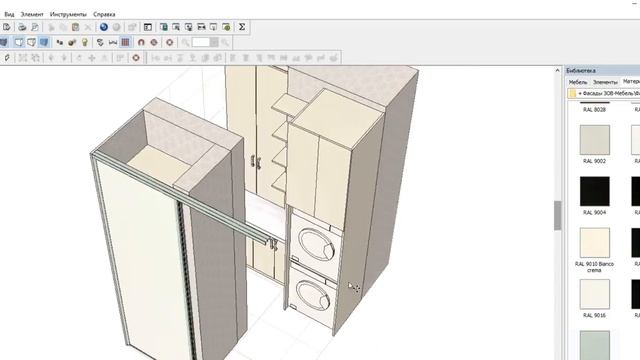
Task: Click the small cubes icon
Action: point(60,42)
